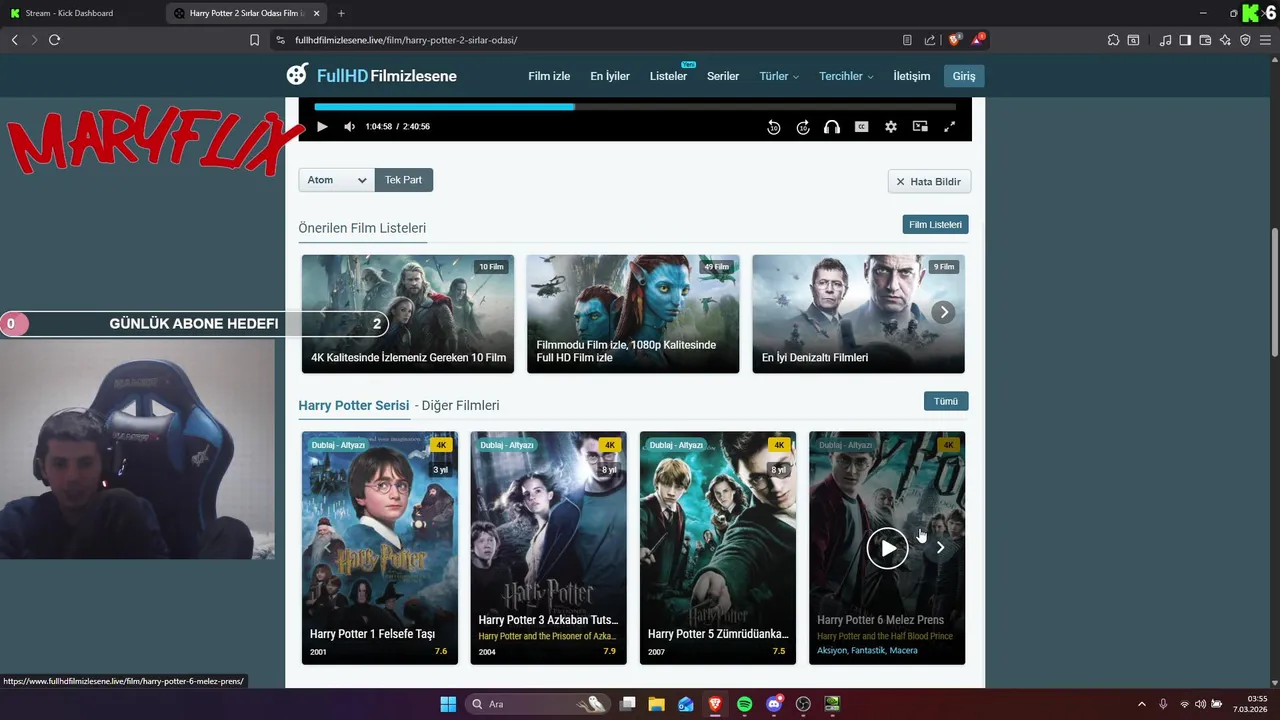Play the paused video
This screenshot has height=720, width=1280.
[x=322, y=127]
